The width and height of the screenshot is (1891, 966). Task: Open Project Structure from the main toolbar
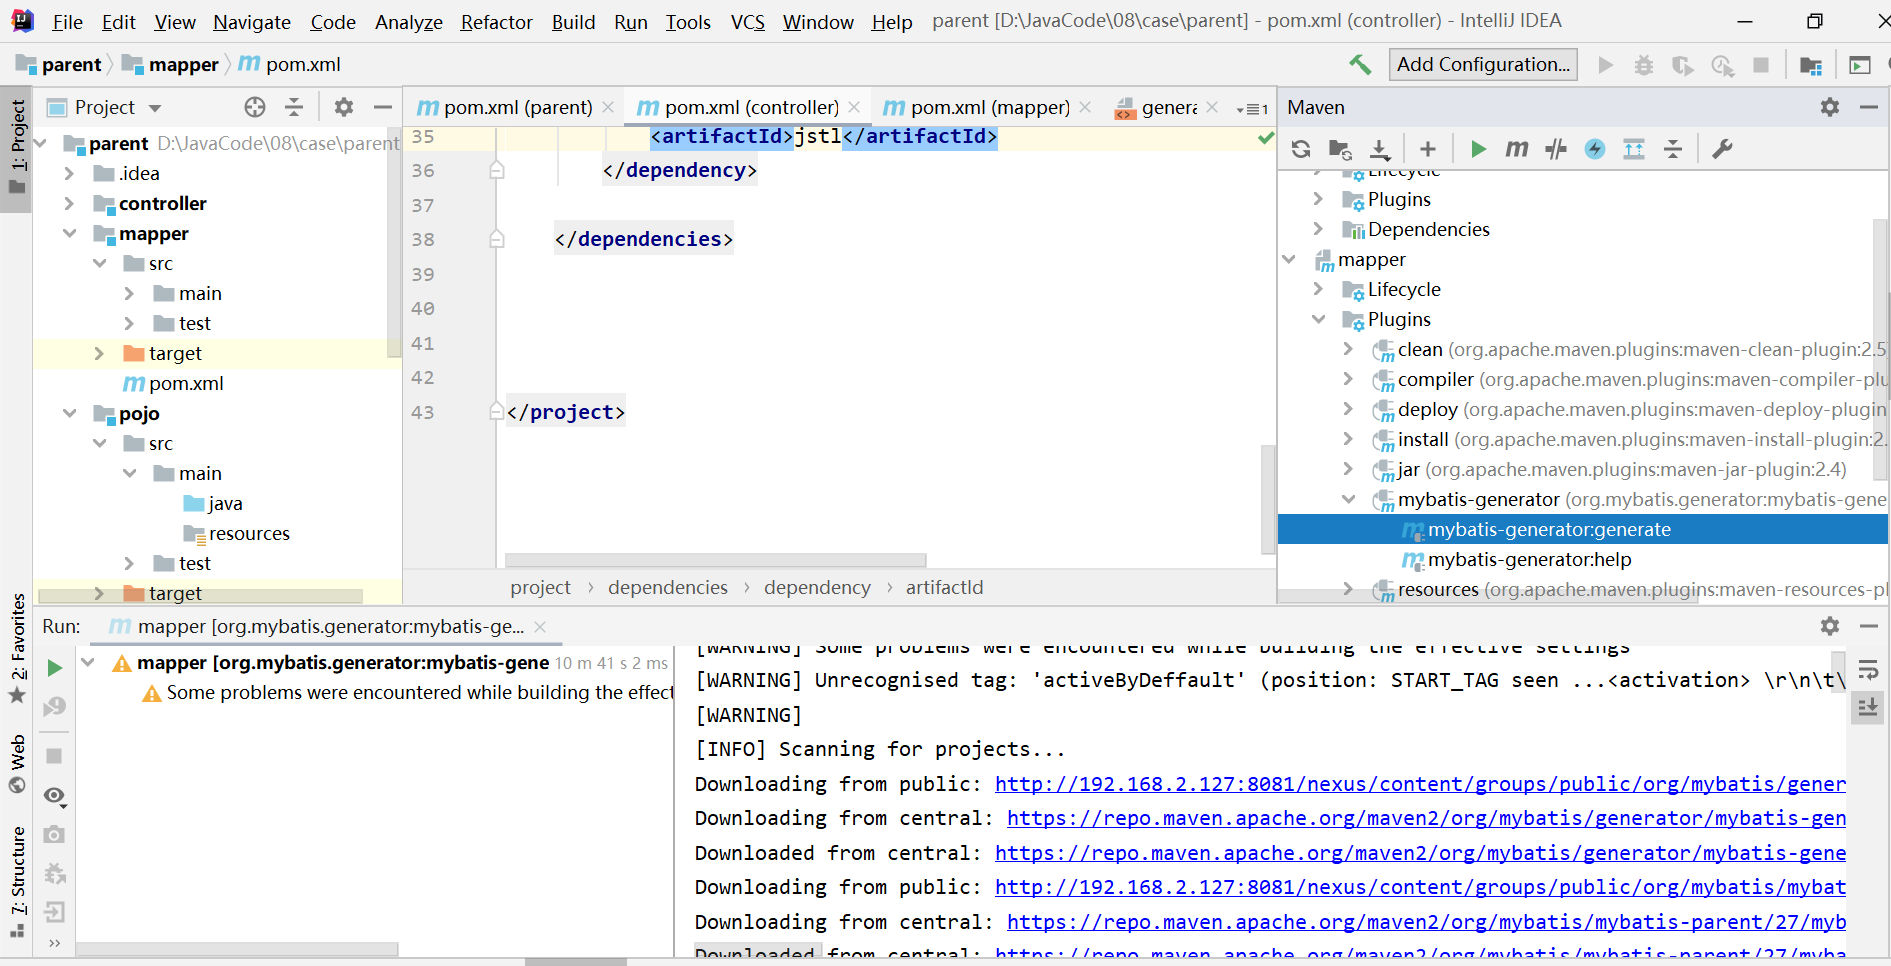pos(1811,65)
